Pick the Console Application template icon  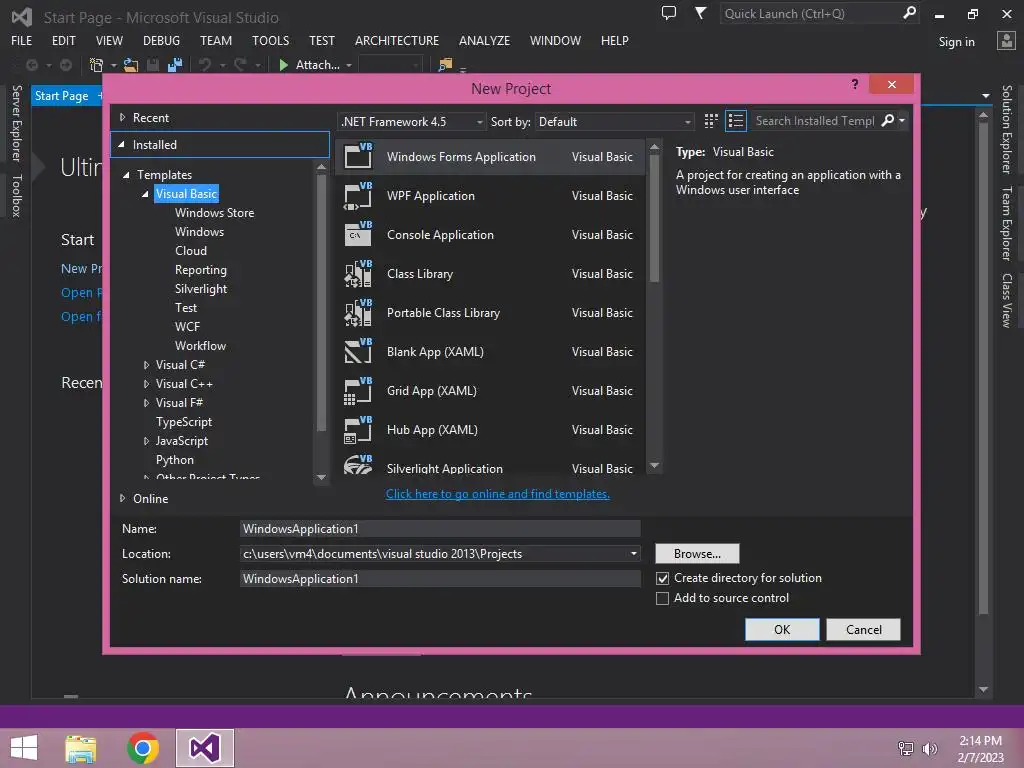358,234
